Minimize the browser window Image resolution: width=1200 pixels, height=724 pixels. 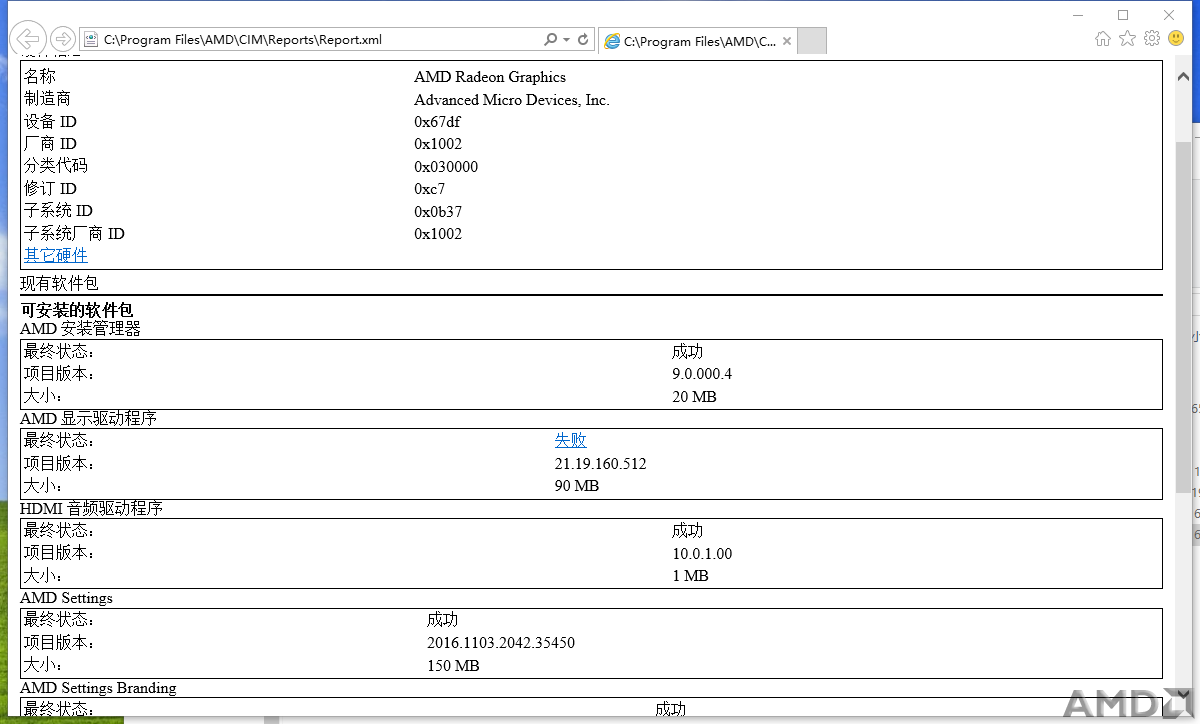click(x=1077, y=14)
